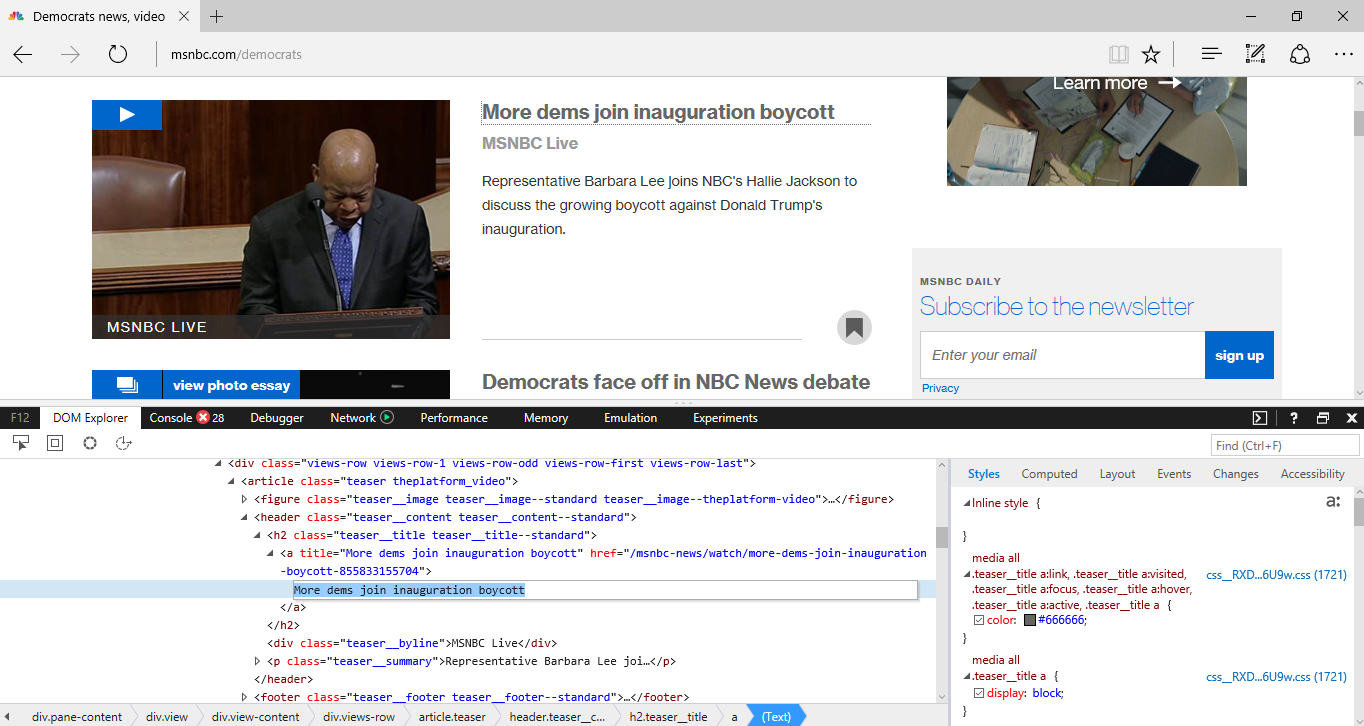Screen dimensions: 1364x726
Task: Undock the developer tools window
Action: point(1323,418)
